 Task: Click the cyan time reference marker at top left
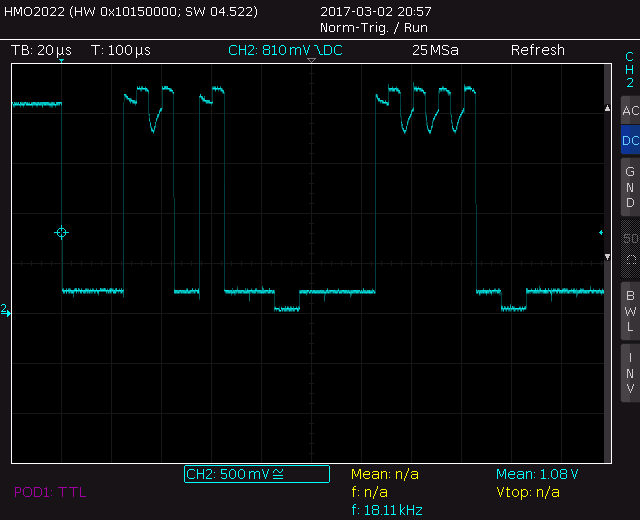(61, 62)
